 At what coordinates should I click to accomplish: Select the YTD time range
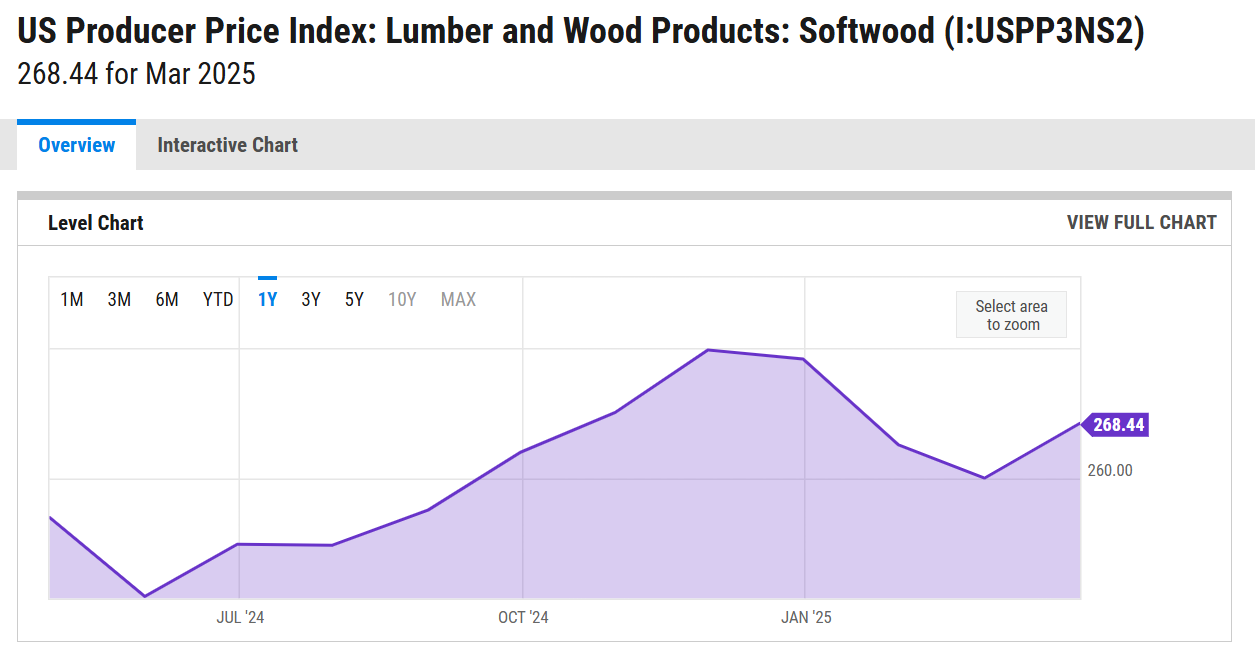pos(216,298)
